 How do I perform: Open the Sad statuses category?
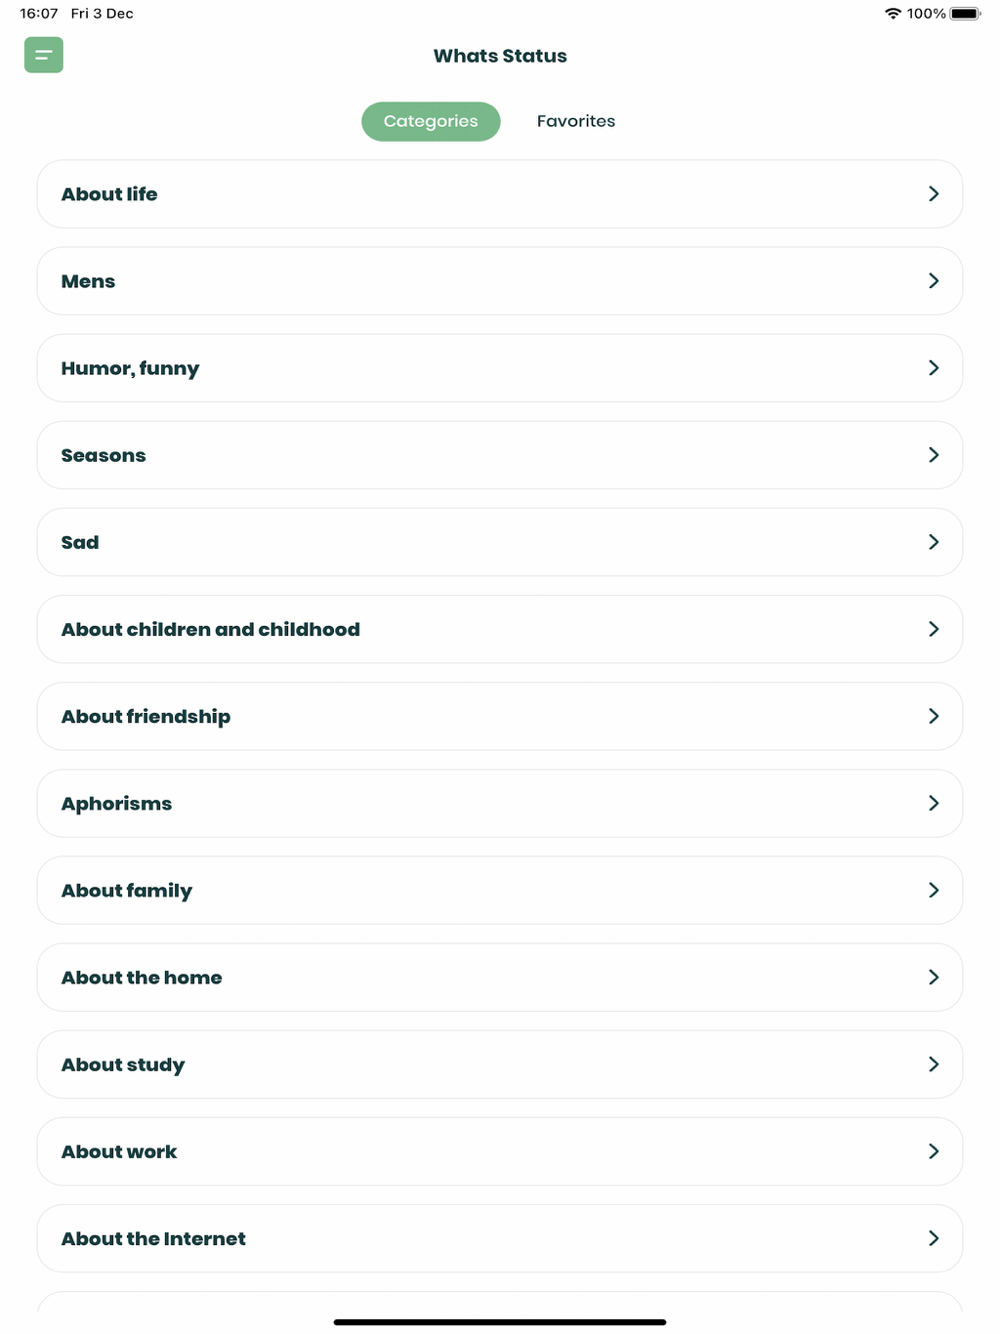(80, 542)
